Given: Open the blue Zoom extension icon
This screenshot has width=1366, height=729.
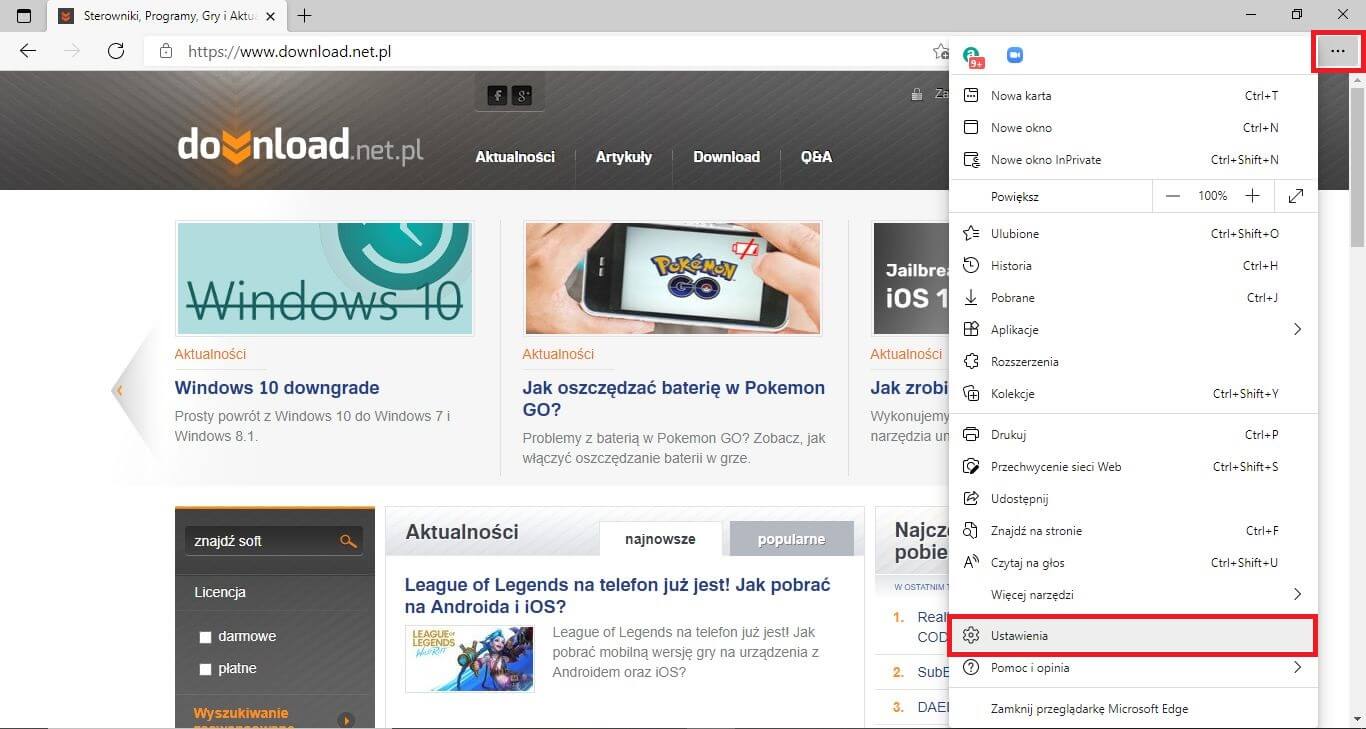Looking at the screenshot, I should click(x=1014, y=55).
